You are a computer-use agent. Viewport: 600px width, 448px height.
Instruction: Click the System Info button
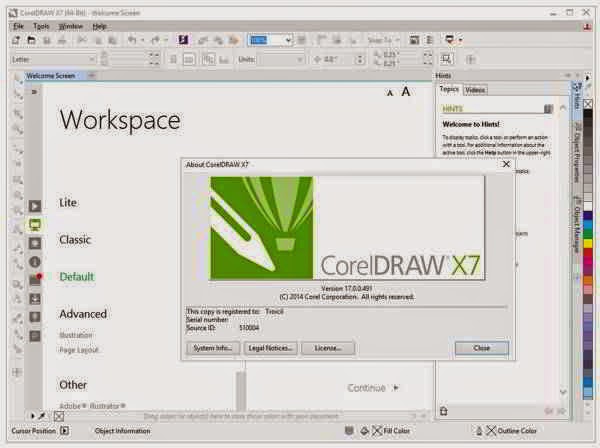pos(213,348)
